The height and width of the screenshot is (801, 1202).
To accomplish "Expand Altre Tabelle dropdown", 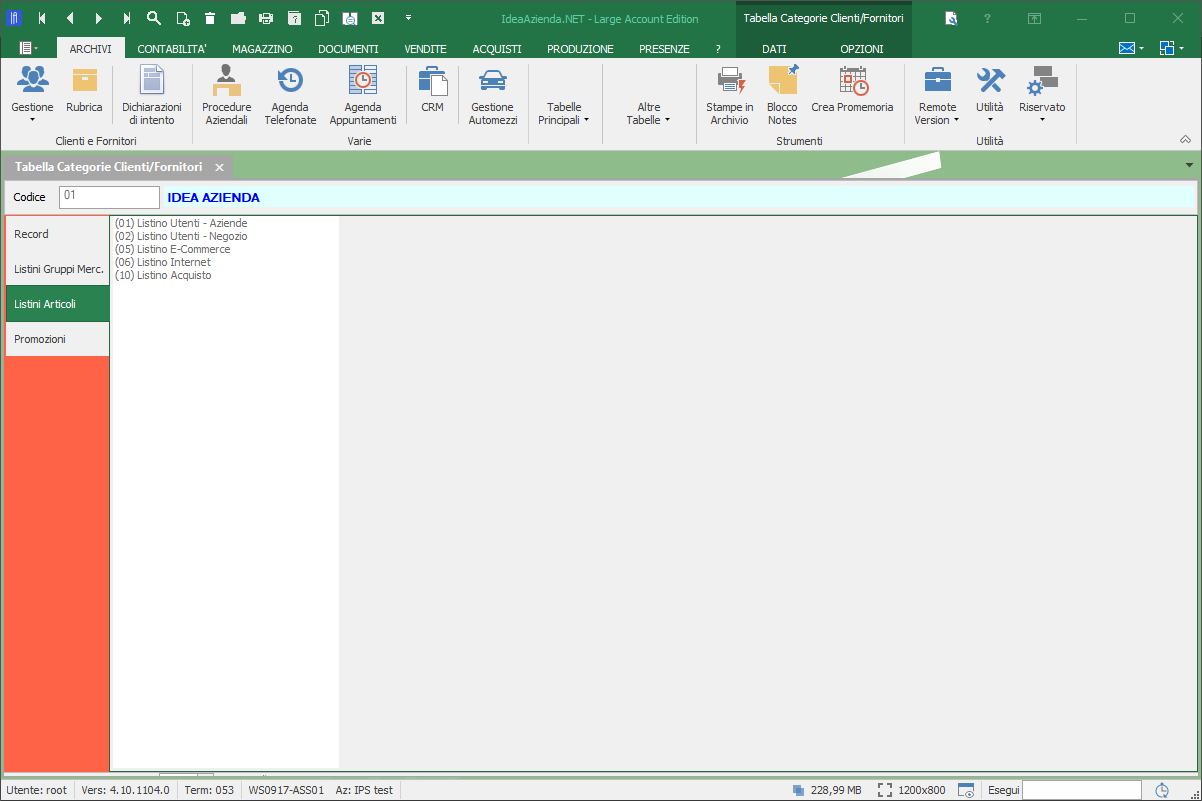I will (648, 113).
